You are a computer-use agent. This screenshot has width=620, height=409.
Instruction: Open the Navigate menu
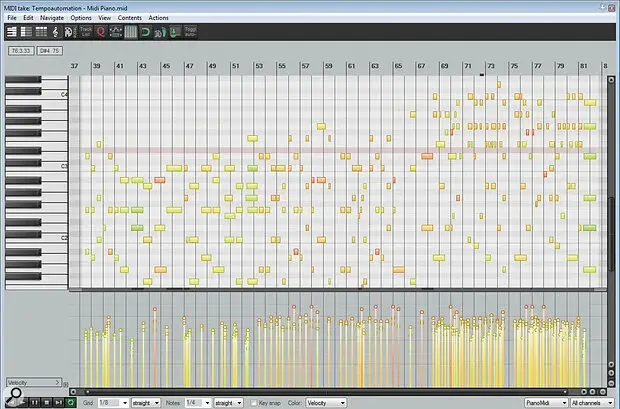click(52, 18)
